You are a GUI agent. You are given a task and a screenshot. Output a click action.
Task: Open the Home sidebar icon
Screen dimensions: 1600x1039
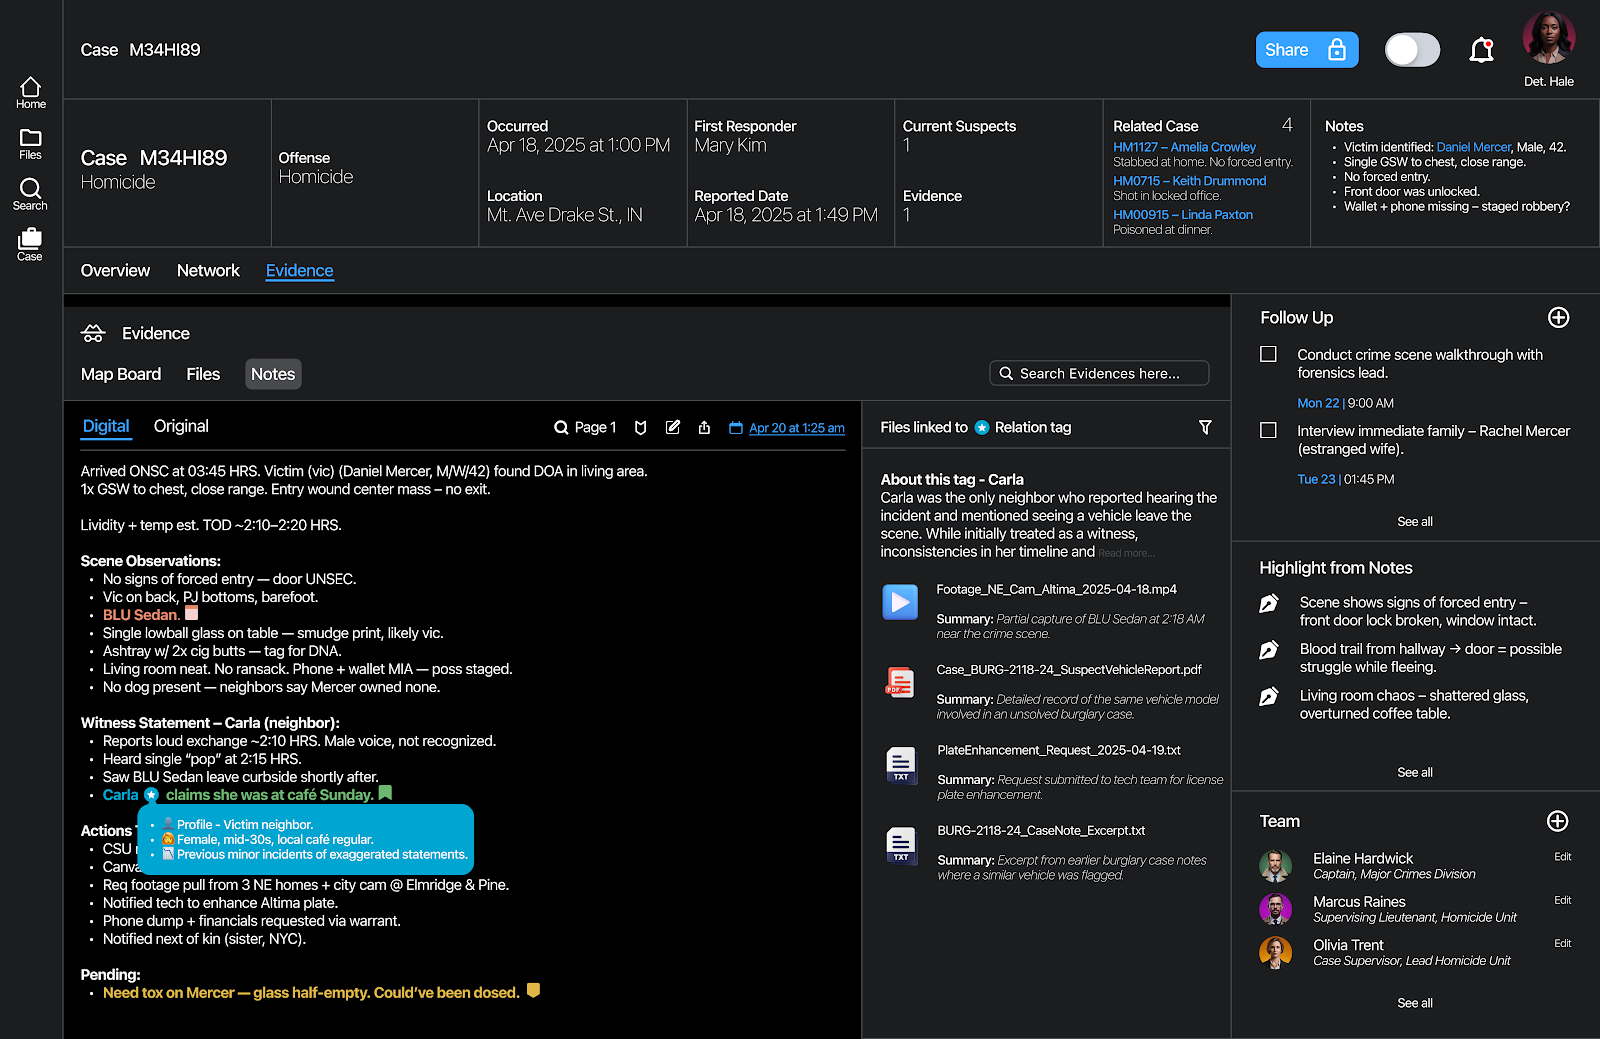coord(30,93)
